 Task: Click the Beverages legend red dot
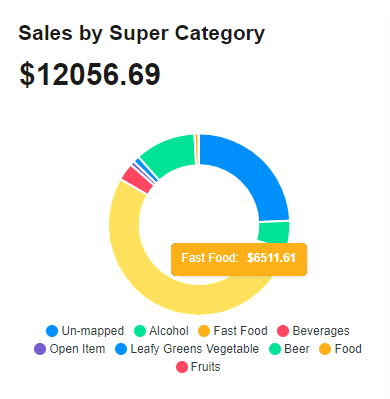coord(283,331)
